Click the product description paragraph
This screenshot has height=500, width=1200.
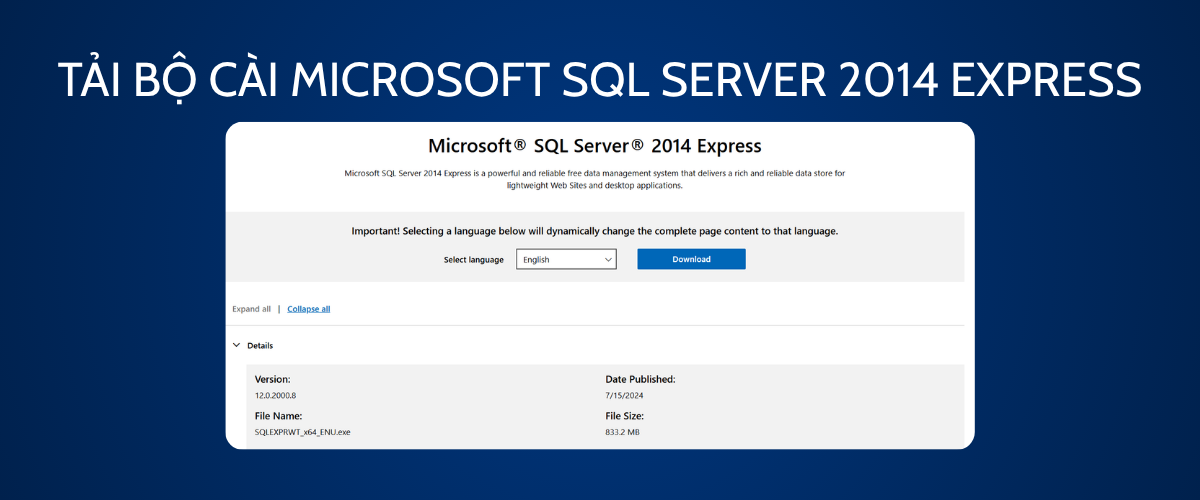[595, 179]
